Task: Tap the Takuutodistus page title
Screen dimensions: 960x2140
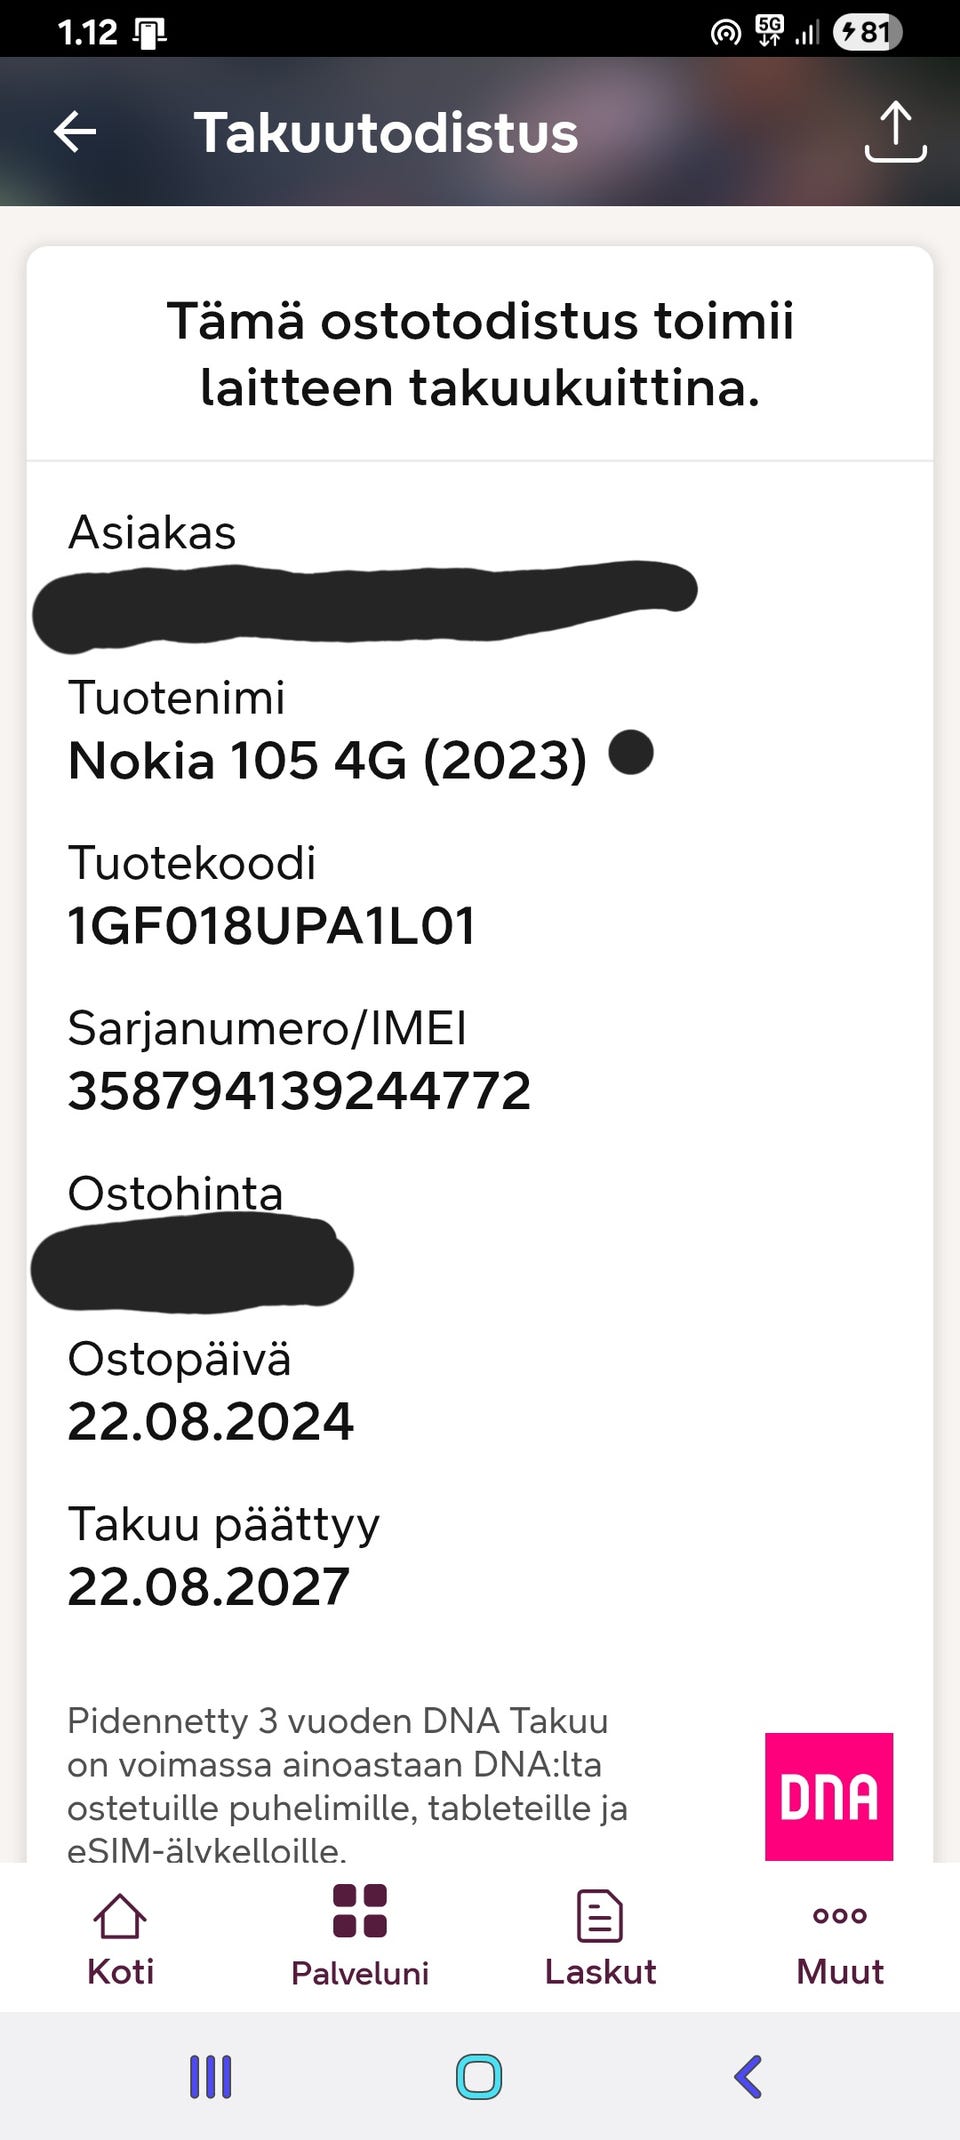Action: (386, 132)
